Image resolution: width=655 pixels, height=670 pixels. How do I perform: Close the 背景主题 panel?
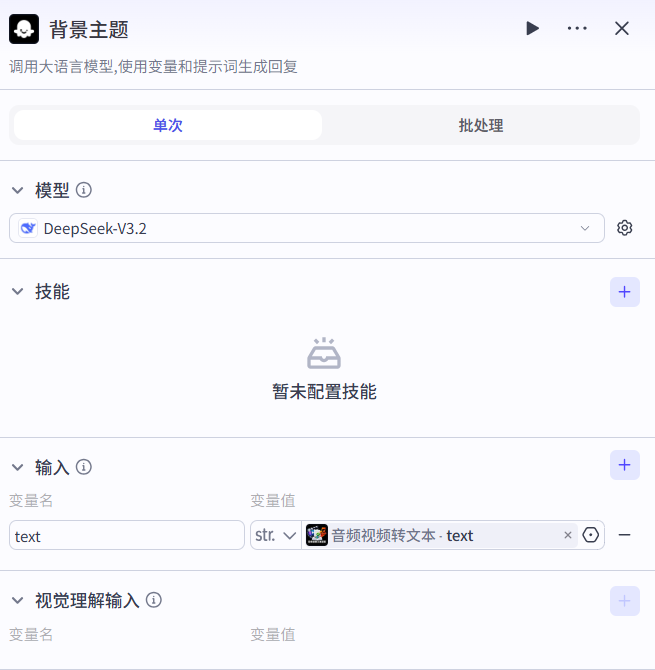pyautogui.click(x=622, y=29)
